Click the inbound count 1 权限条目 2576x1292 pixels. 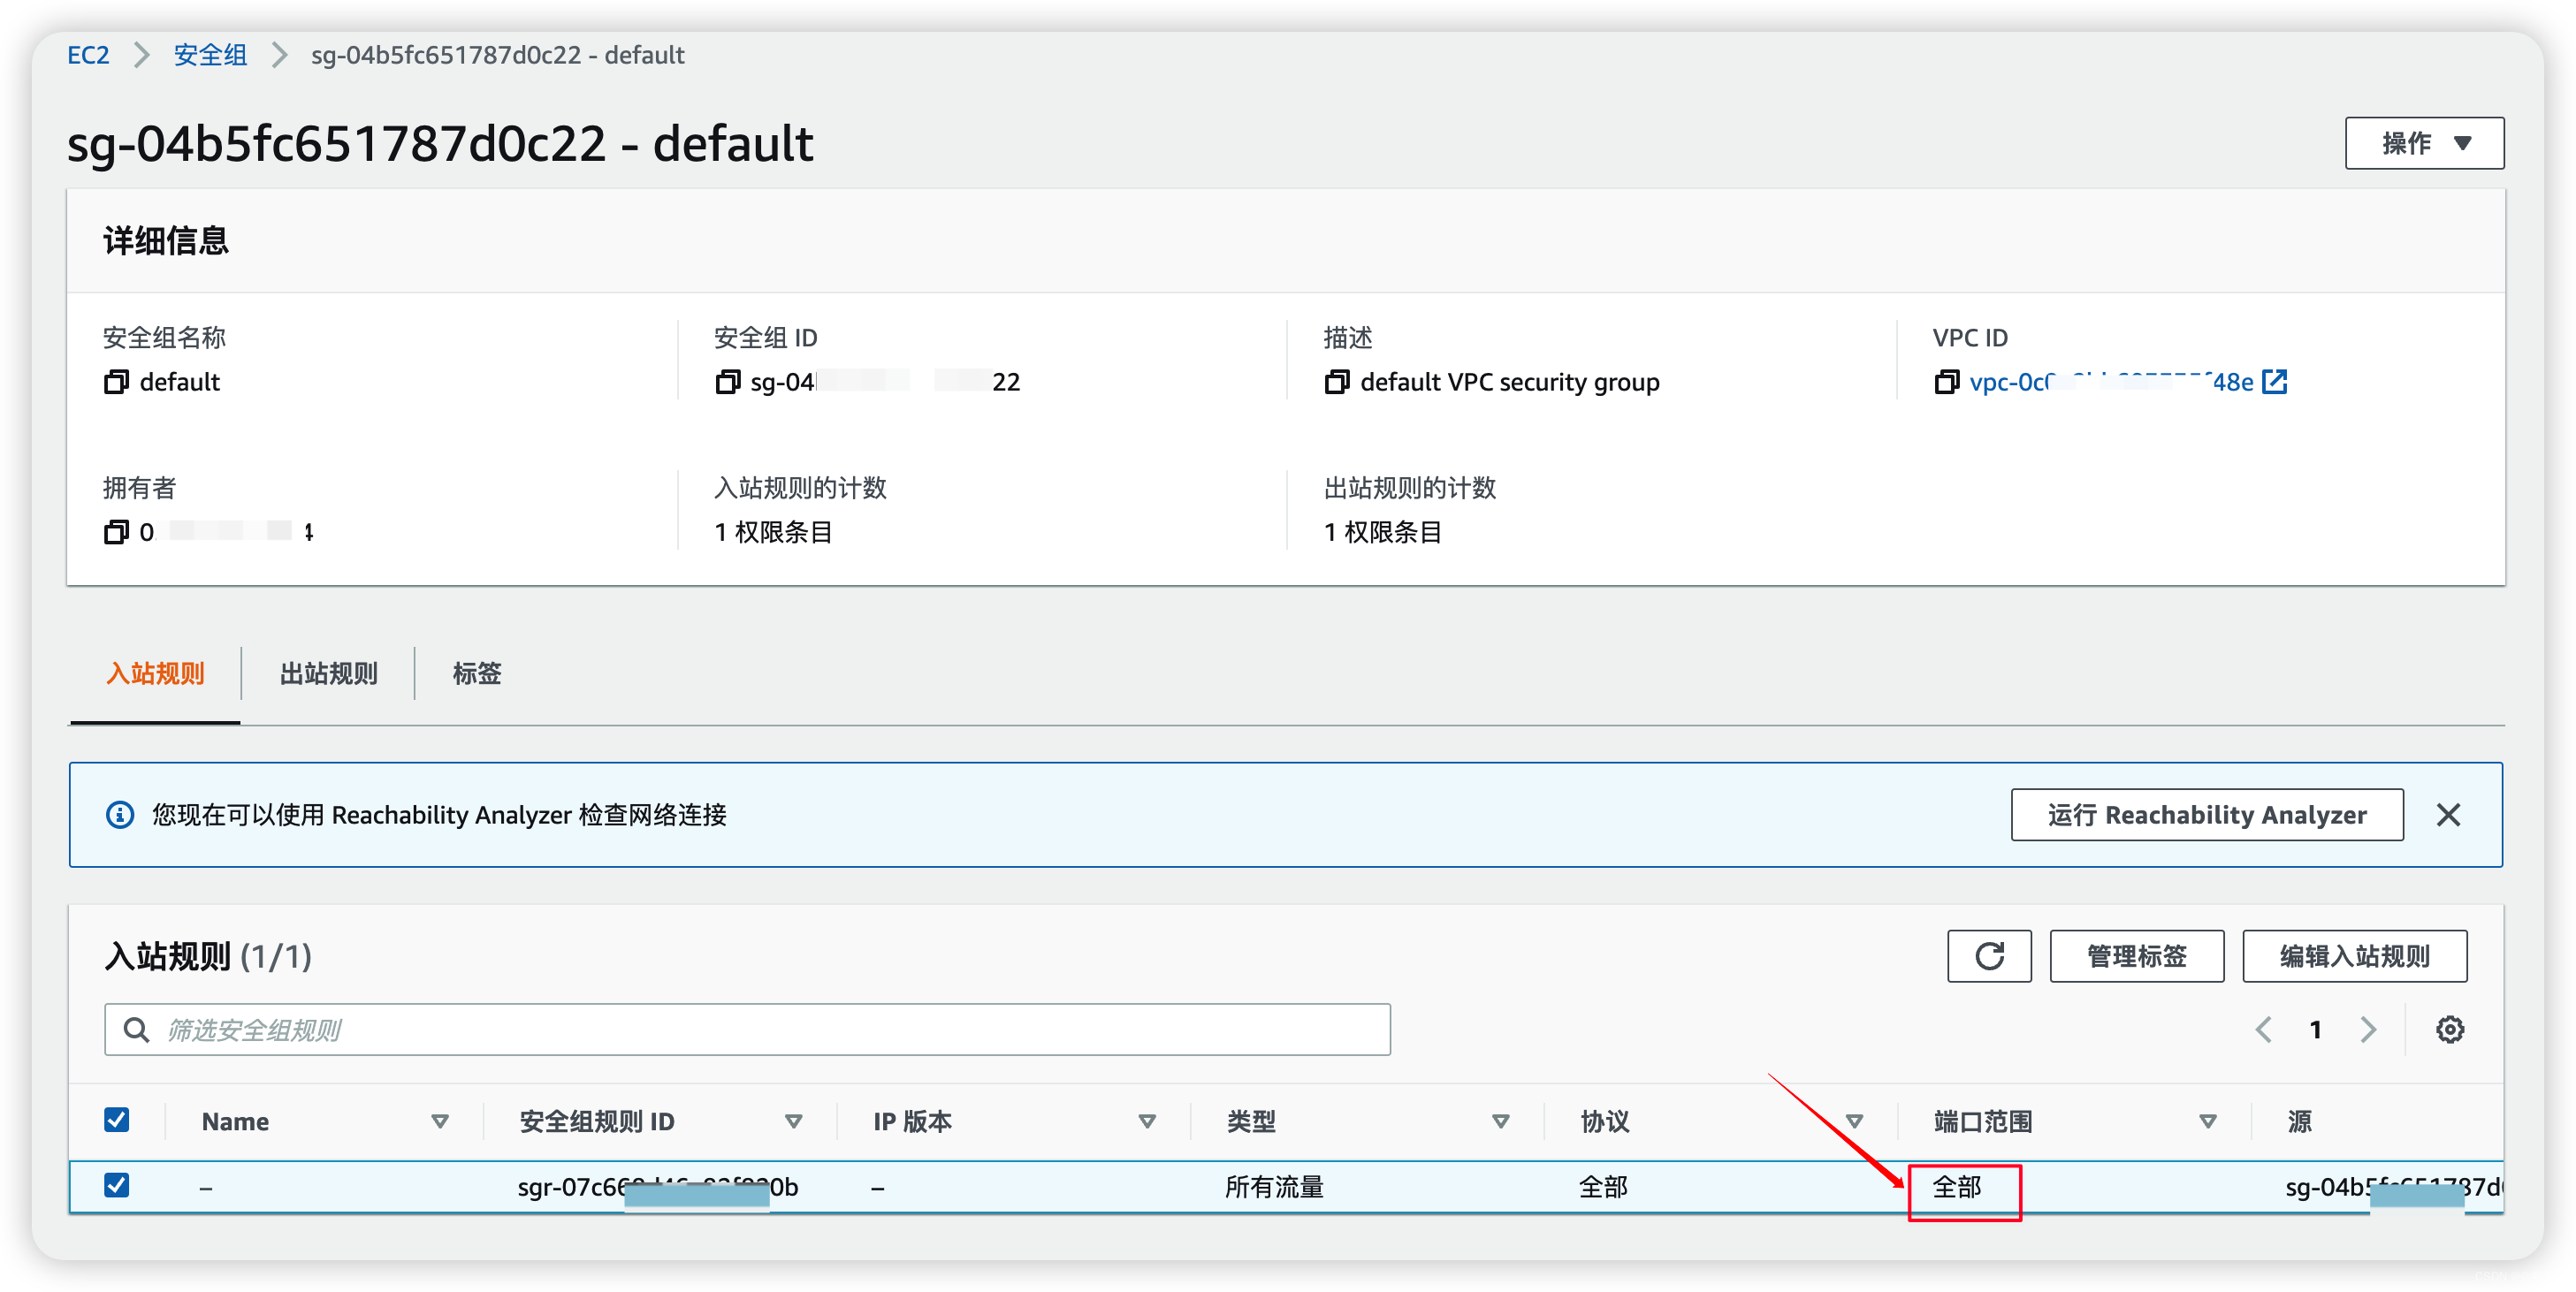773,532
